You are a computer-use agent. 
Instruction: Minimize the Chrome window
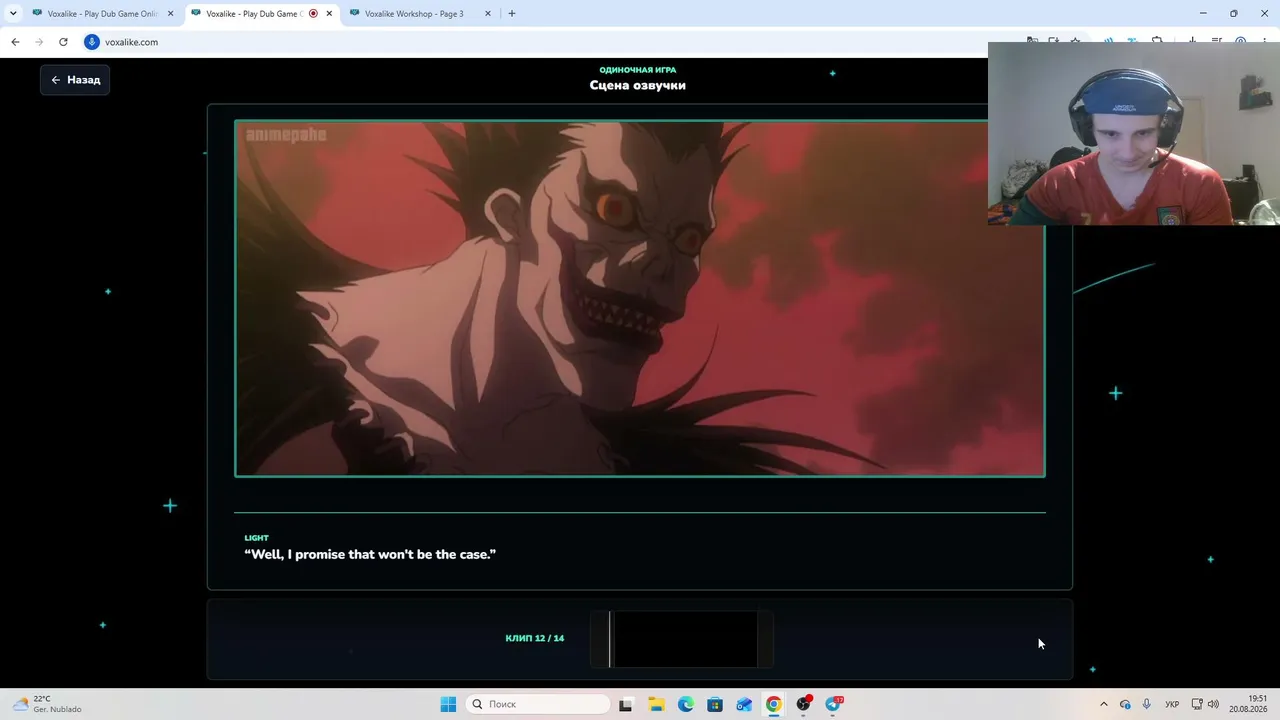1202,13
